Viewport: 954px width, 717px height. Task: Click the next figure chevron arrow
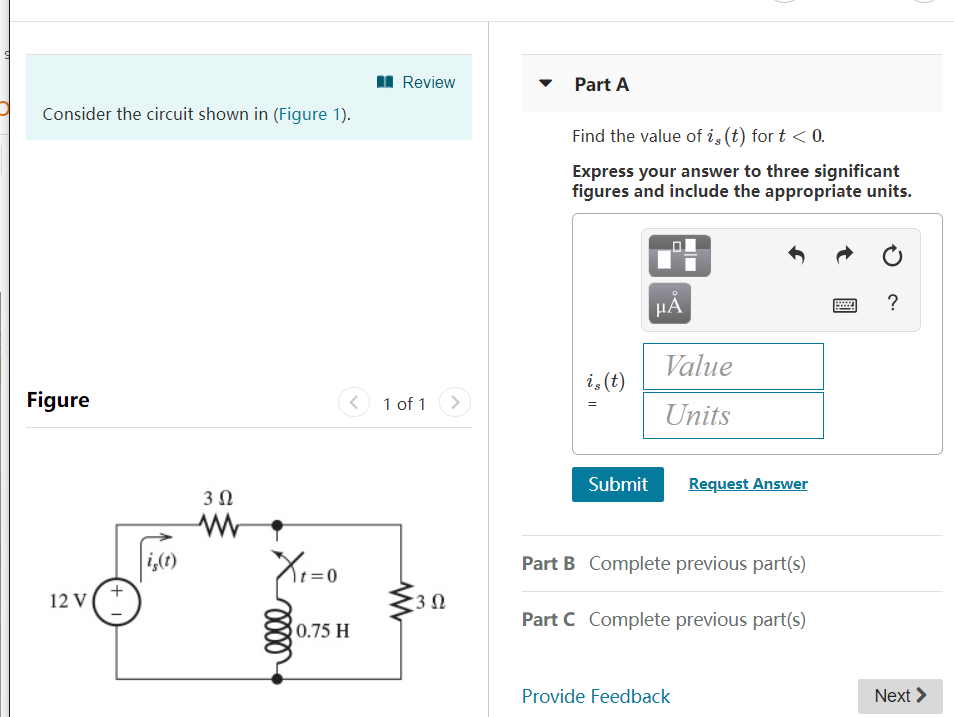click(x=455, y=402)
